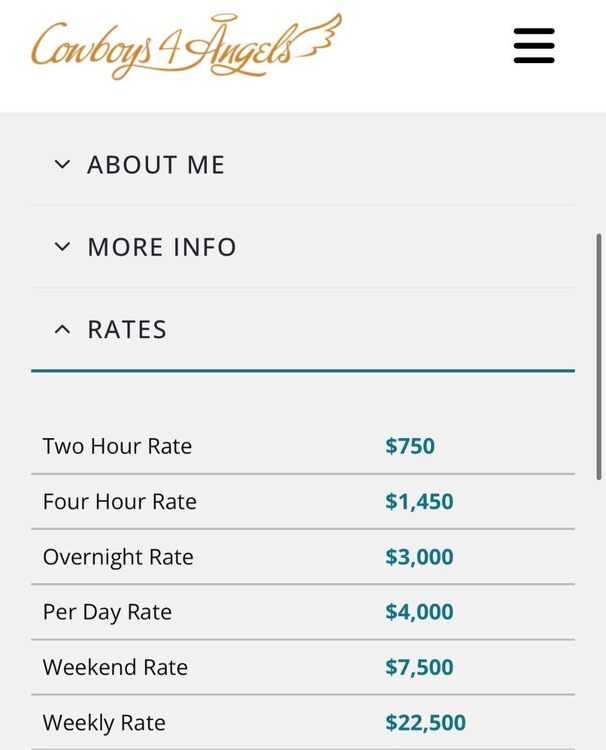Open the MORE INFO section heading

pos(162,247)
